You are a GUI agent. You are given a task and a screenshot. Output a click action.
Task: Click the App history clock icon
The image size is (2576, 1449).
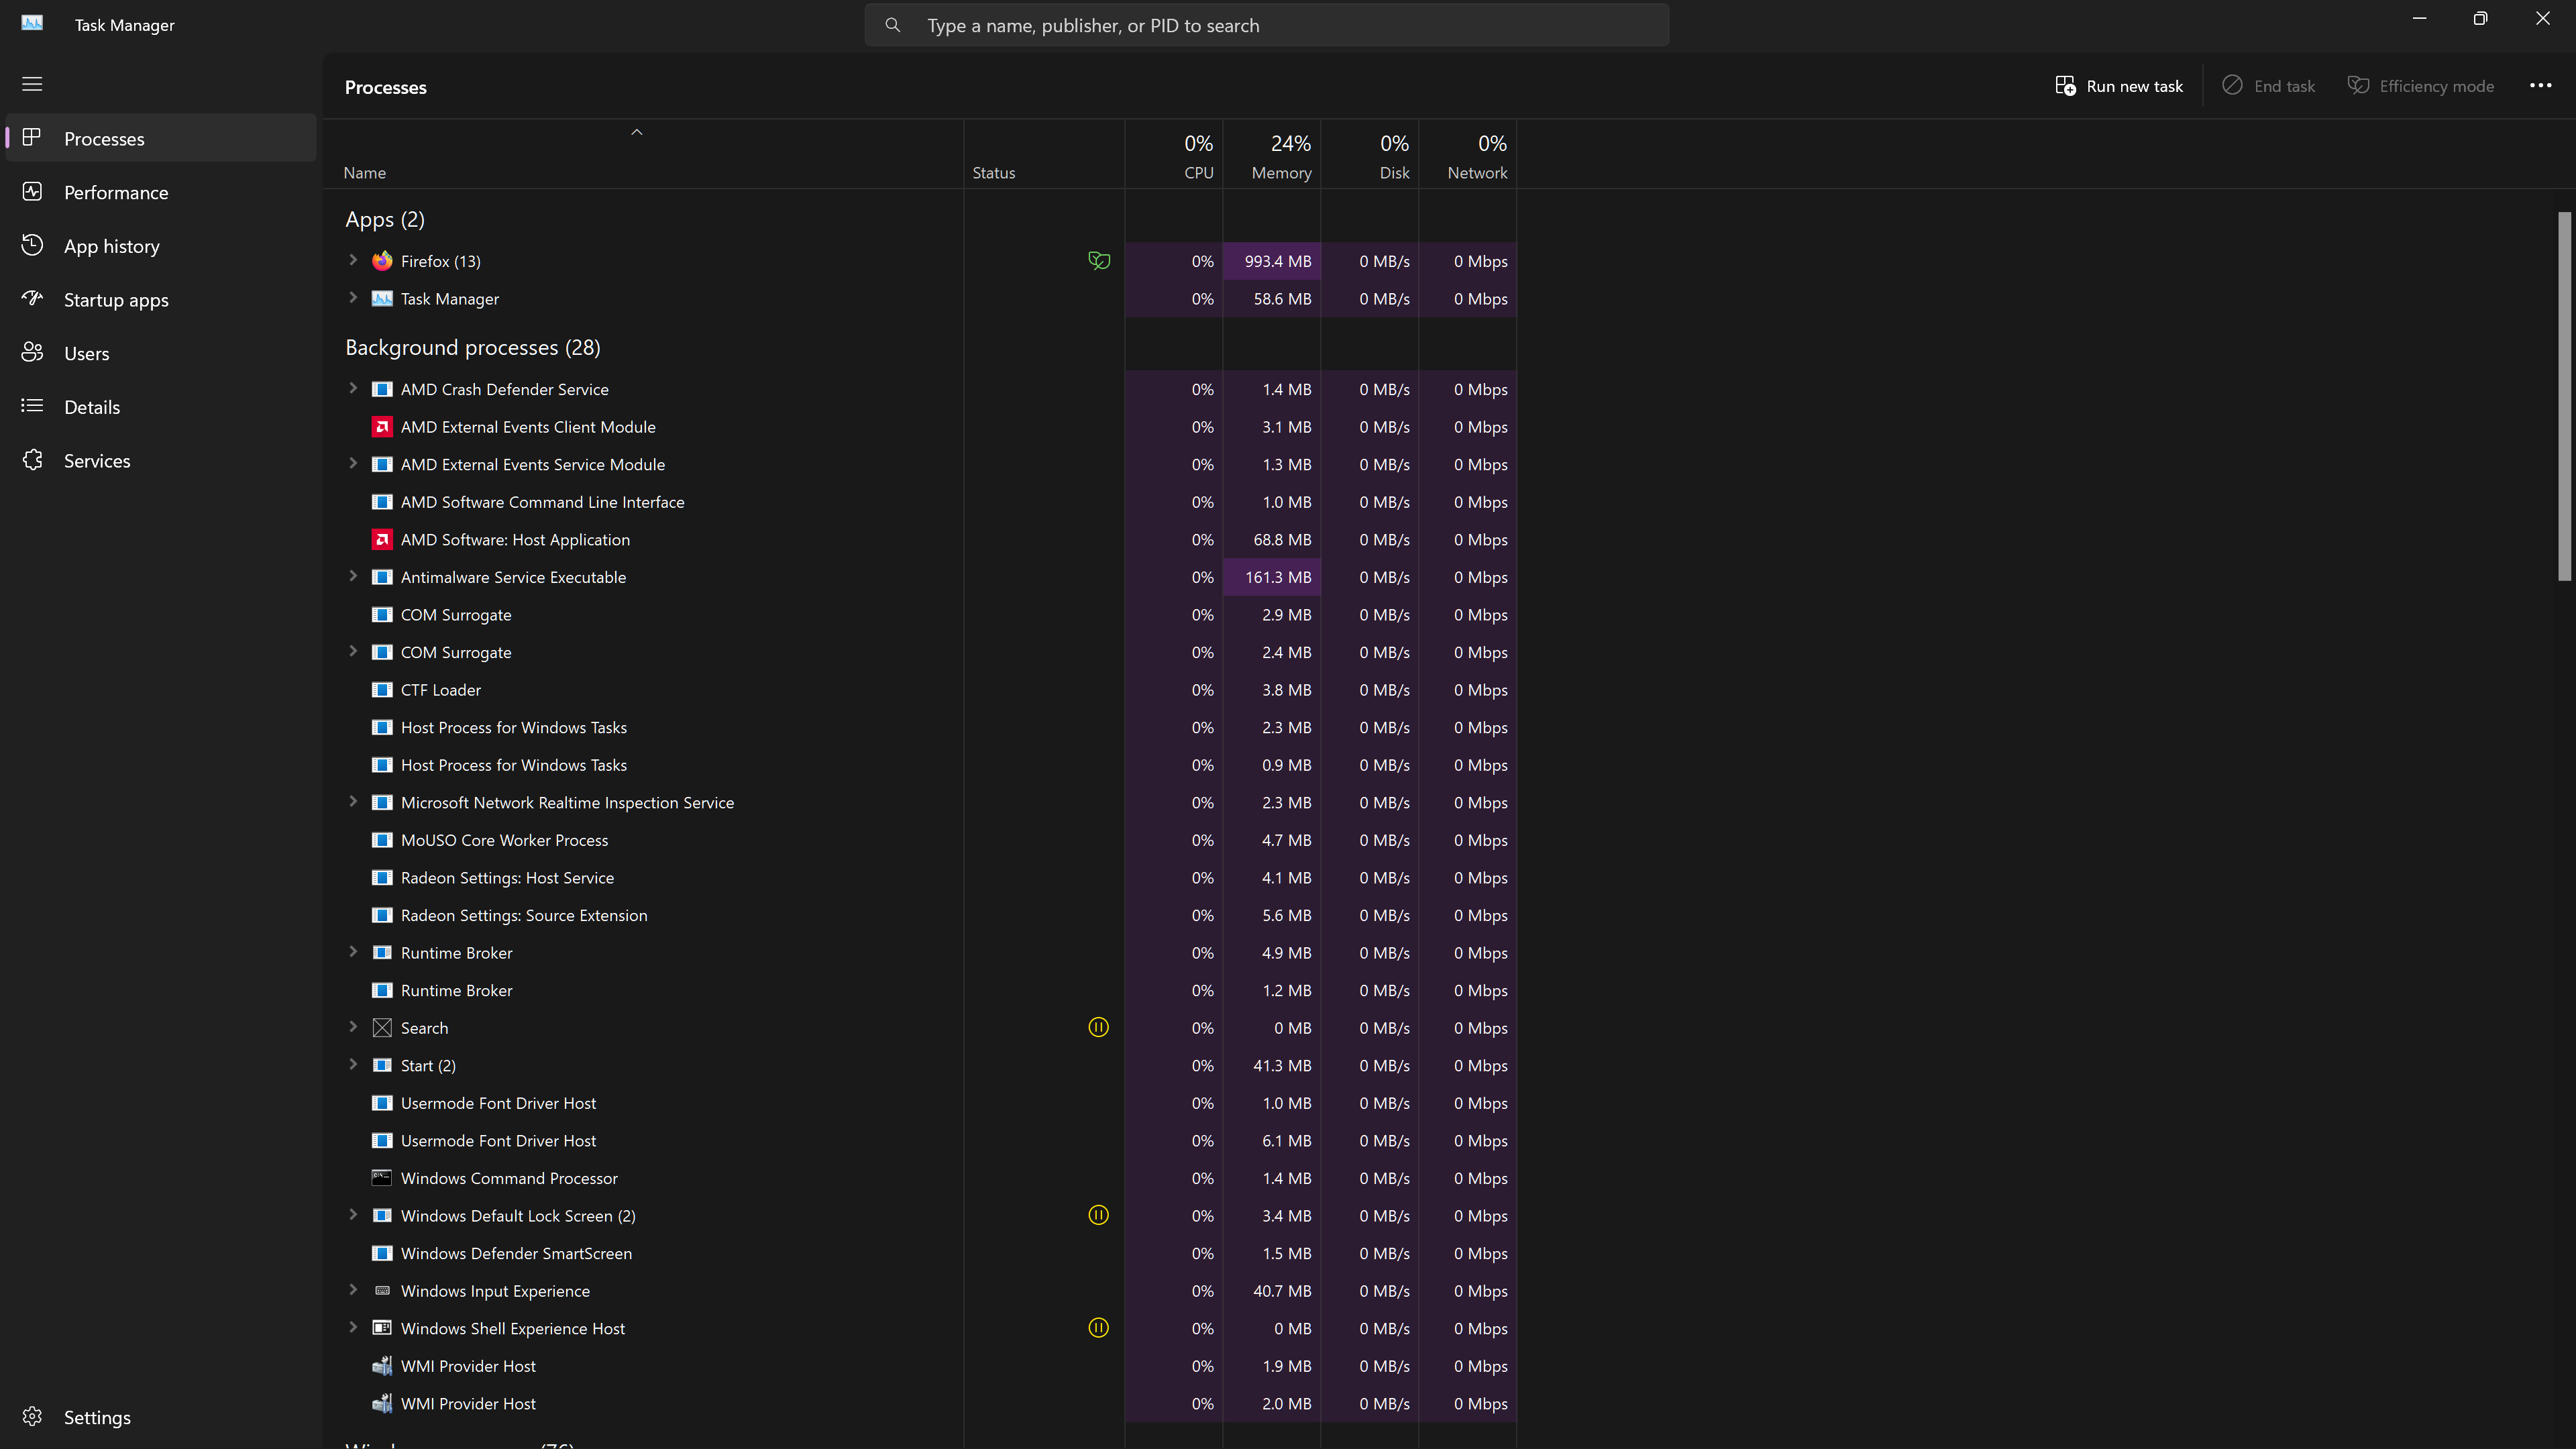pos(32,245)
